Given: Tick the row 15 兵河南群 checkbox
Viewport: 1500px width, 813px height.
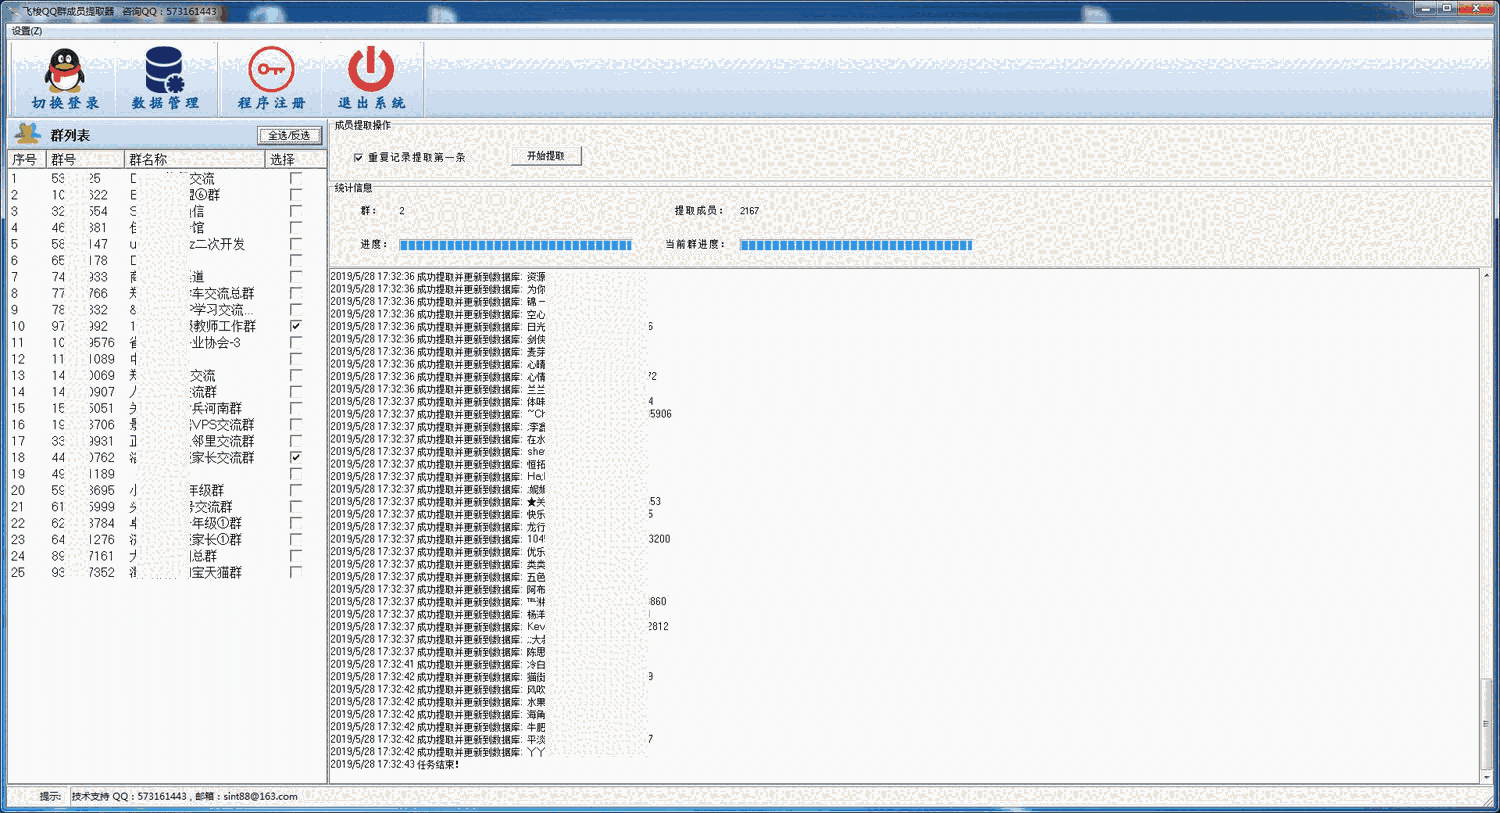Looking at the screenshot, I should pos(296,408).
